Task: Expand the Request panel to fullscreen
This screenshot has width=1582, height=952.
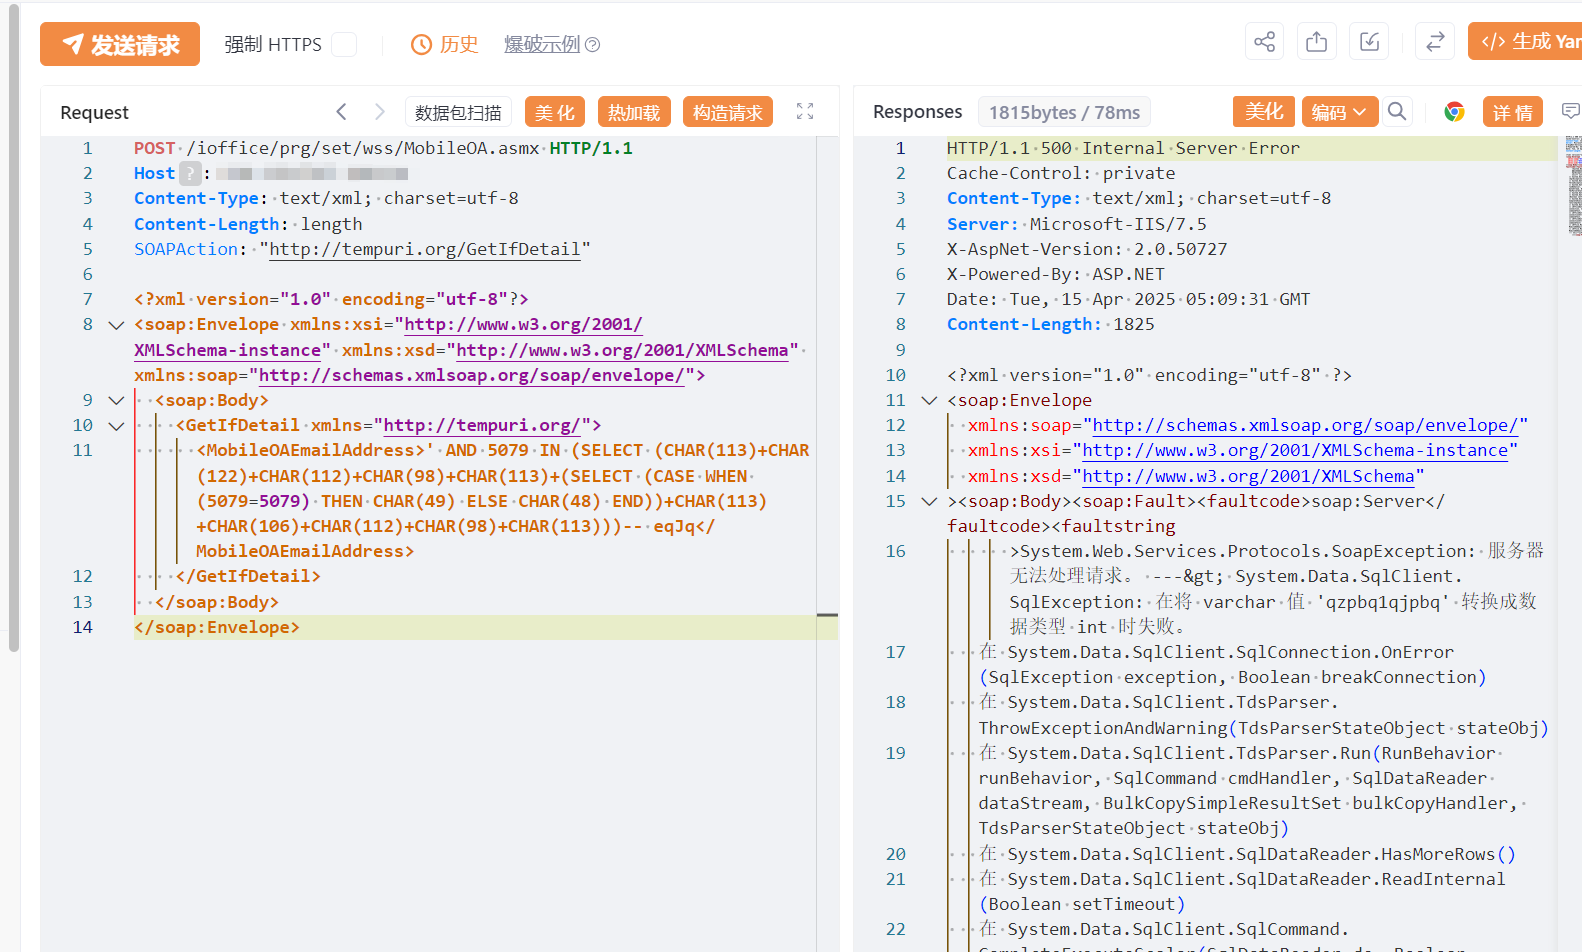Action: pos(805,111)
